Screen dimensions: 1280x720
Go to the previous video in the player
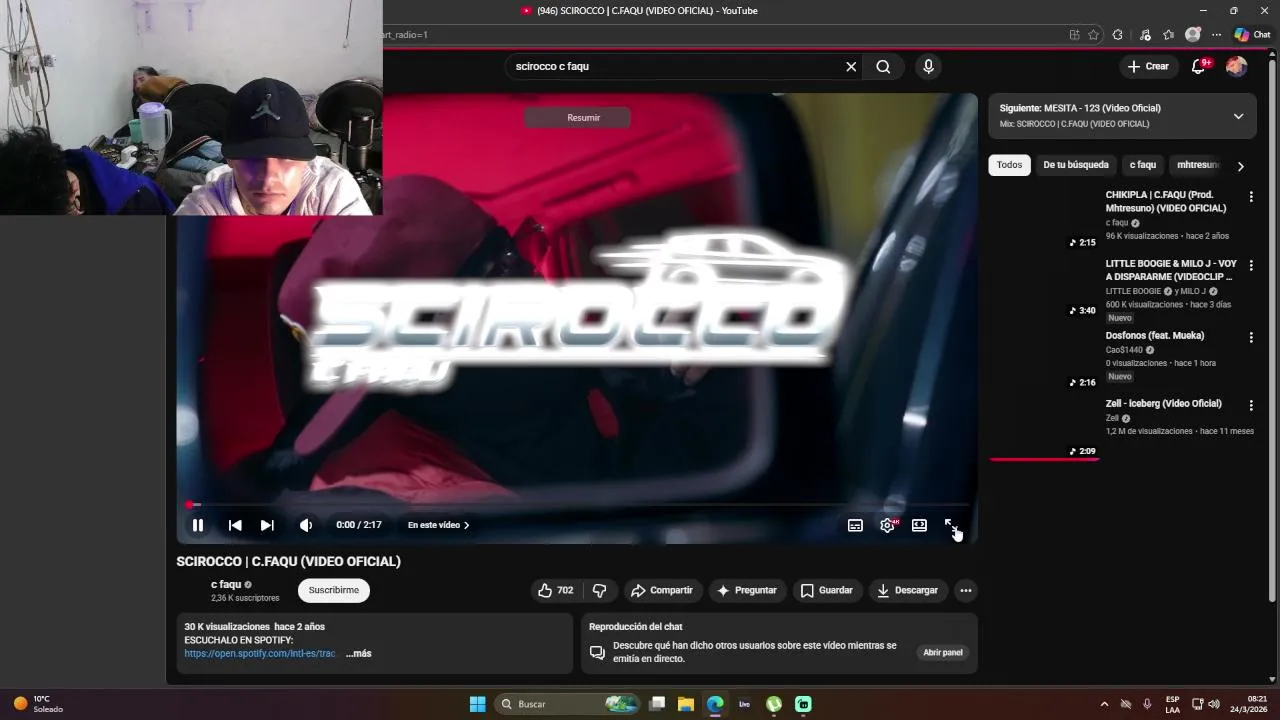pyautogui.click(x=235, y=525)
